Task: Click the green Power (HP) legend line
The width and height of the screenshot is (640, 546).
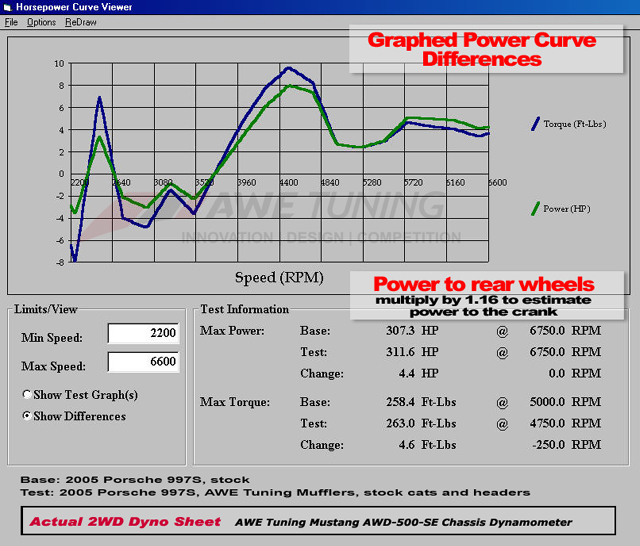Action: pos(535,209)
